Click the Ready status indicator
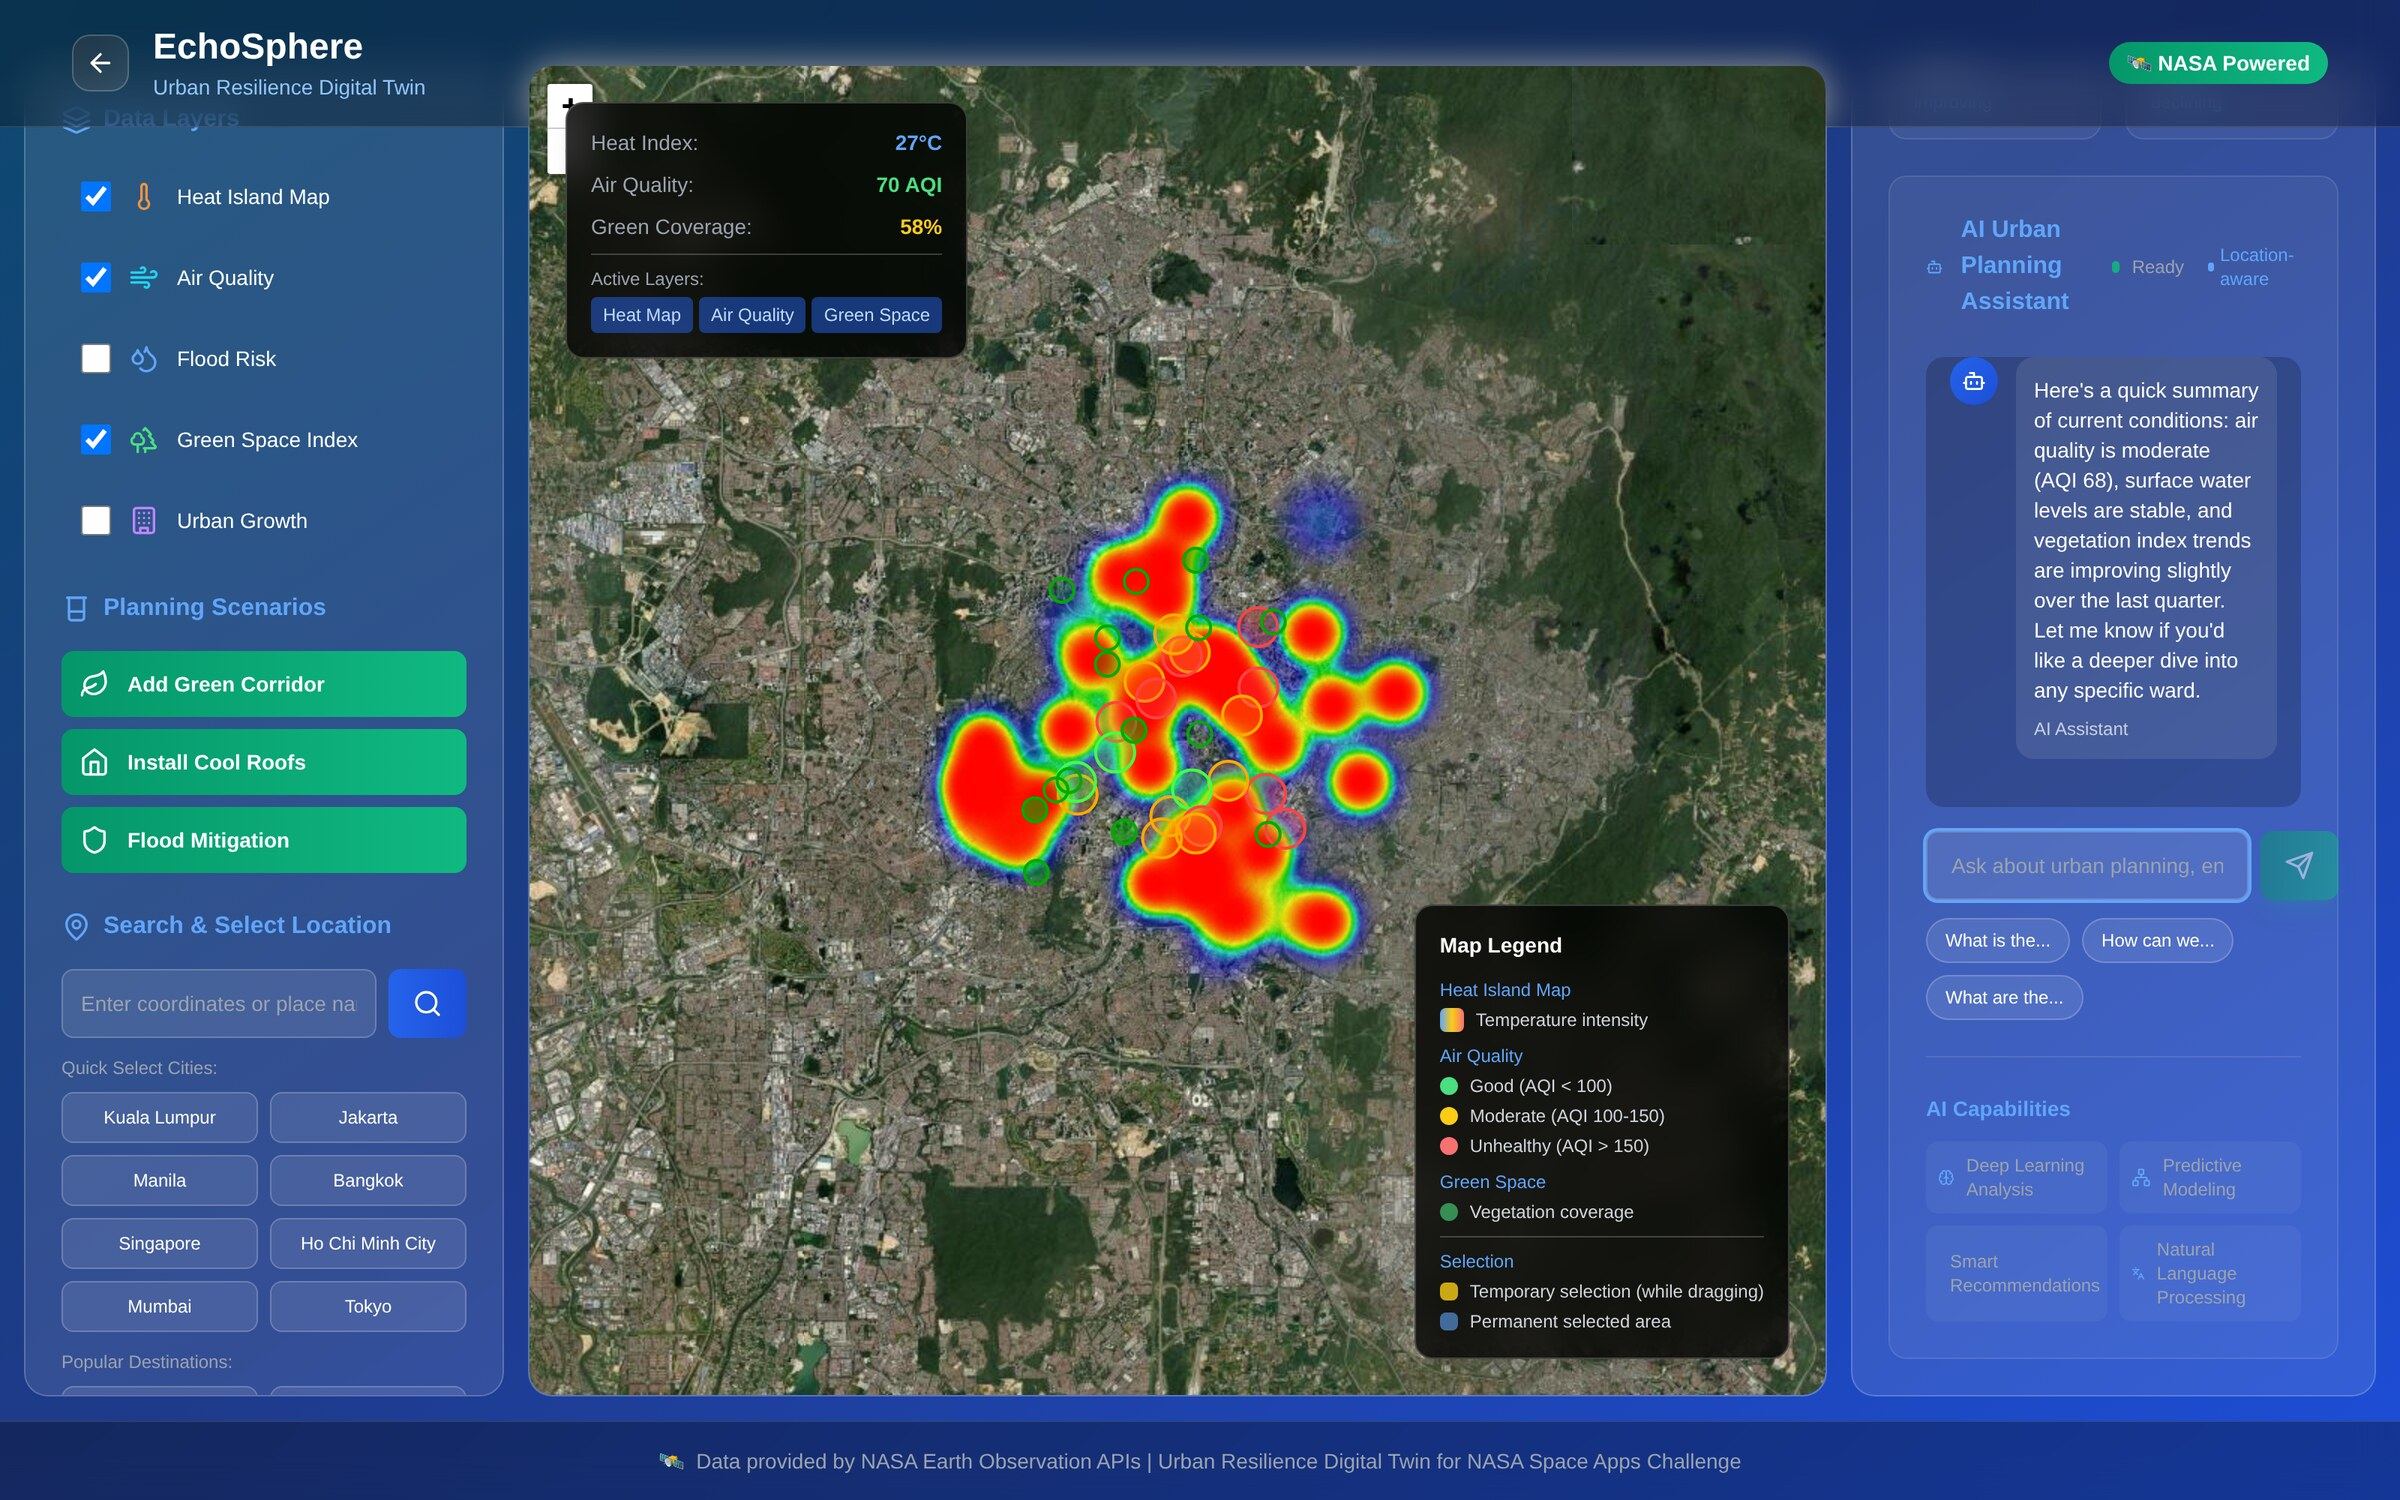 point(2147,267)
